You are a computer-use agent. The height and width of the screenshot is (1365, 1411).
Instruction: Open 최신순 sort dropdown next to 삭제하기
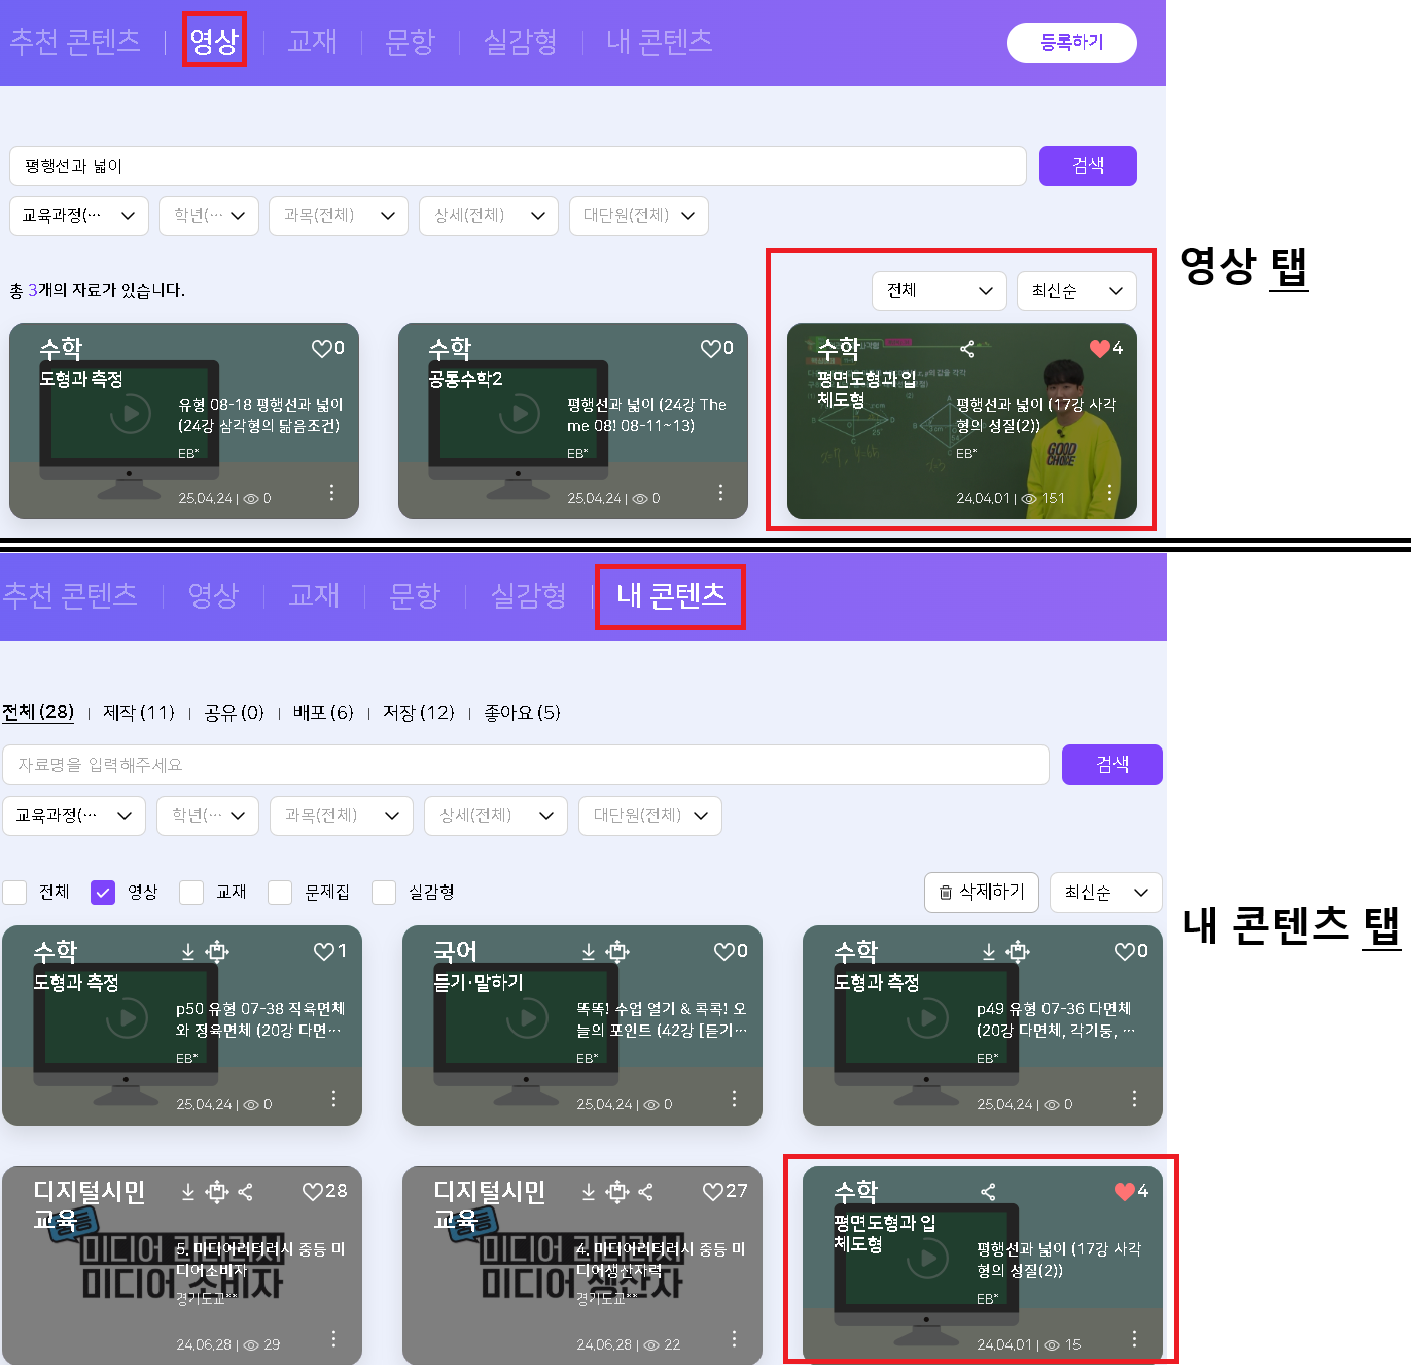[1105, 893]
